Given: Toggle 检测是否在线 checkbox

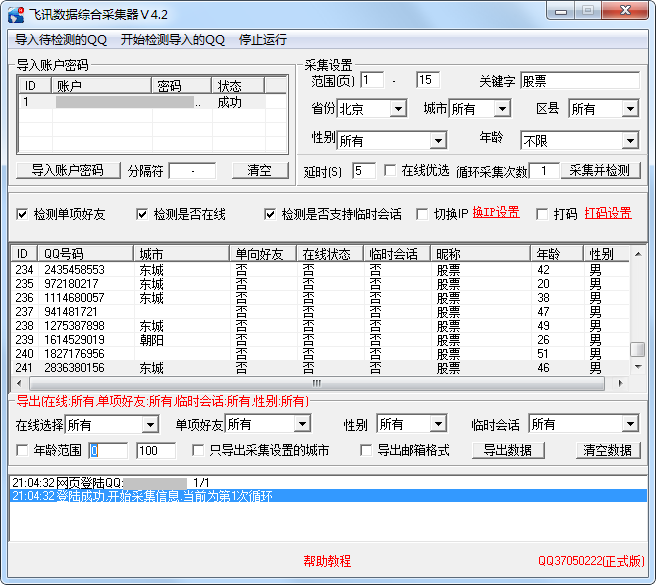Looking at the screenshot, I should click(143, 214).
